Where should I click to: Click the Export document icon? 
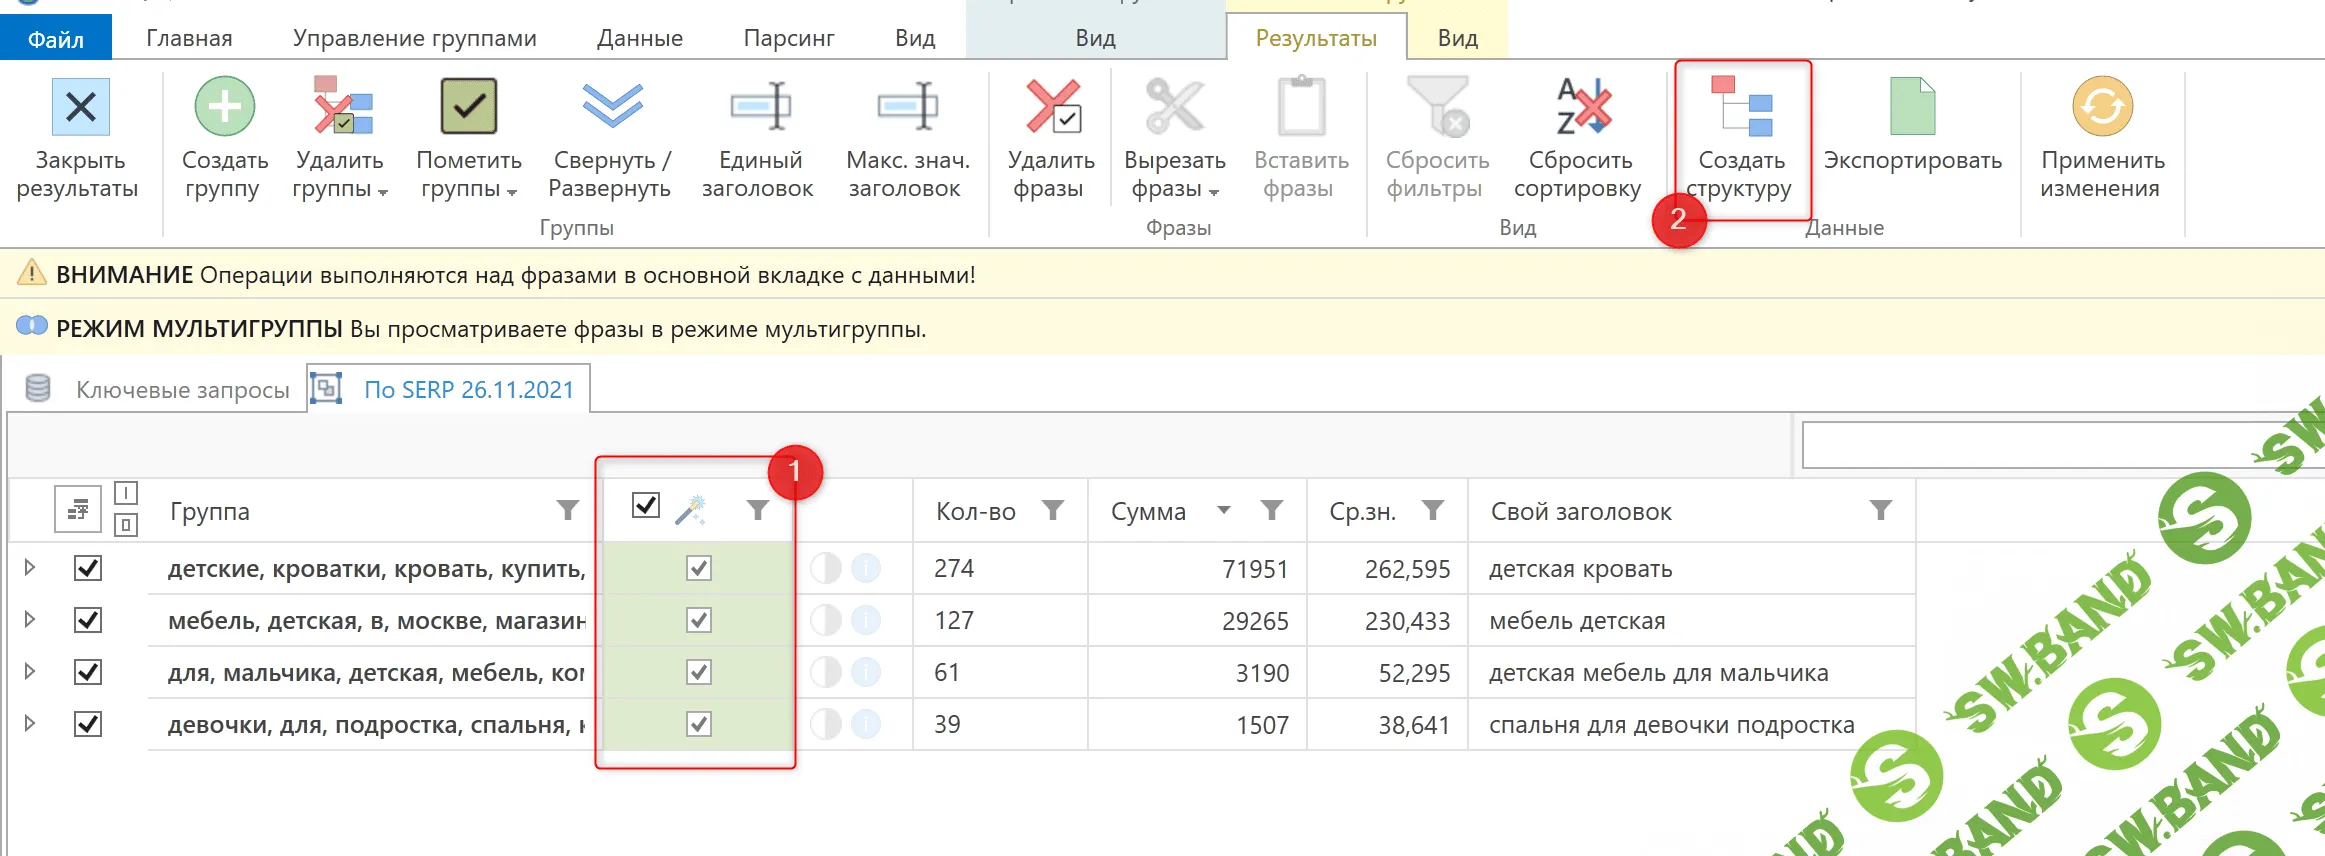pos(1912,107)
